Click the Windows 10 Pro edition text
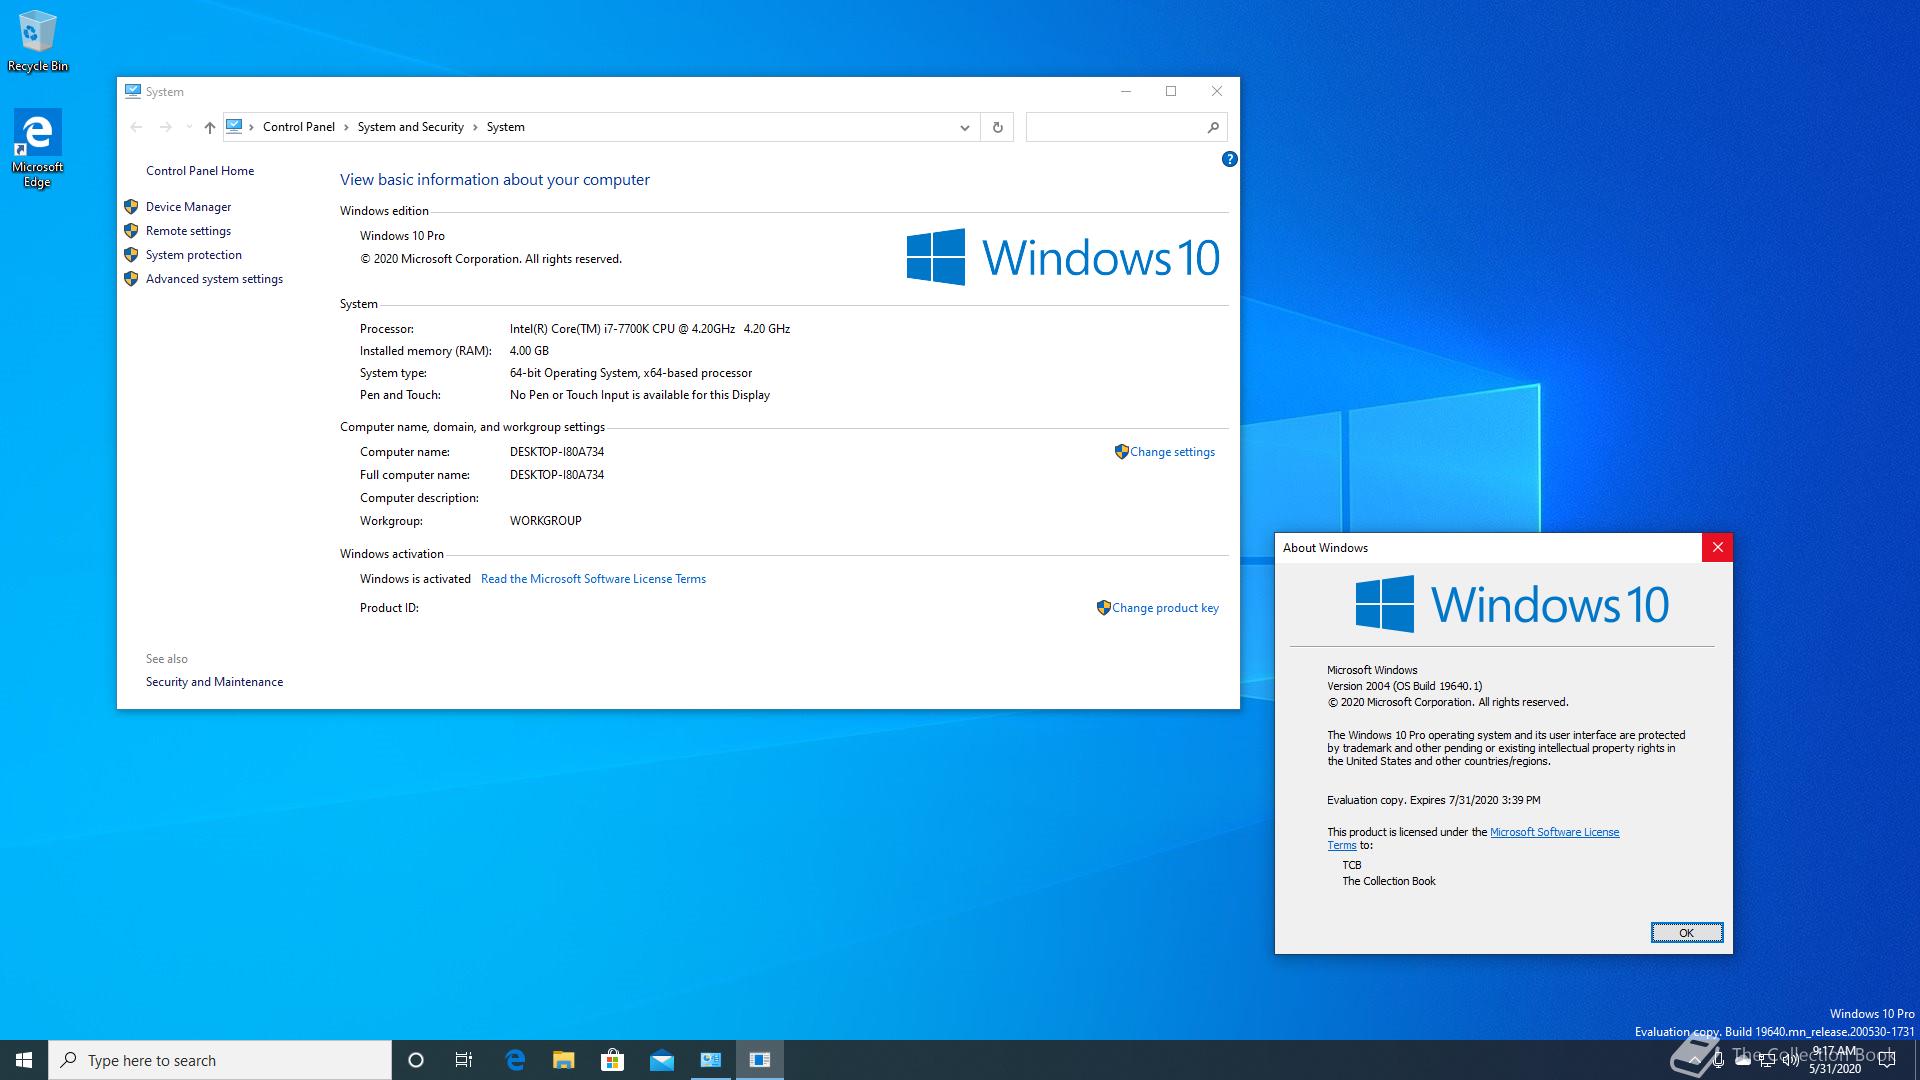 coord(402,236)
